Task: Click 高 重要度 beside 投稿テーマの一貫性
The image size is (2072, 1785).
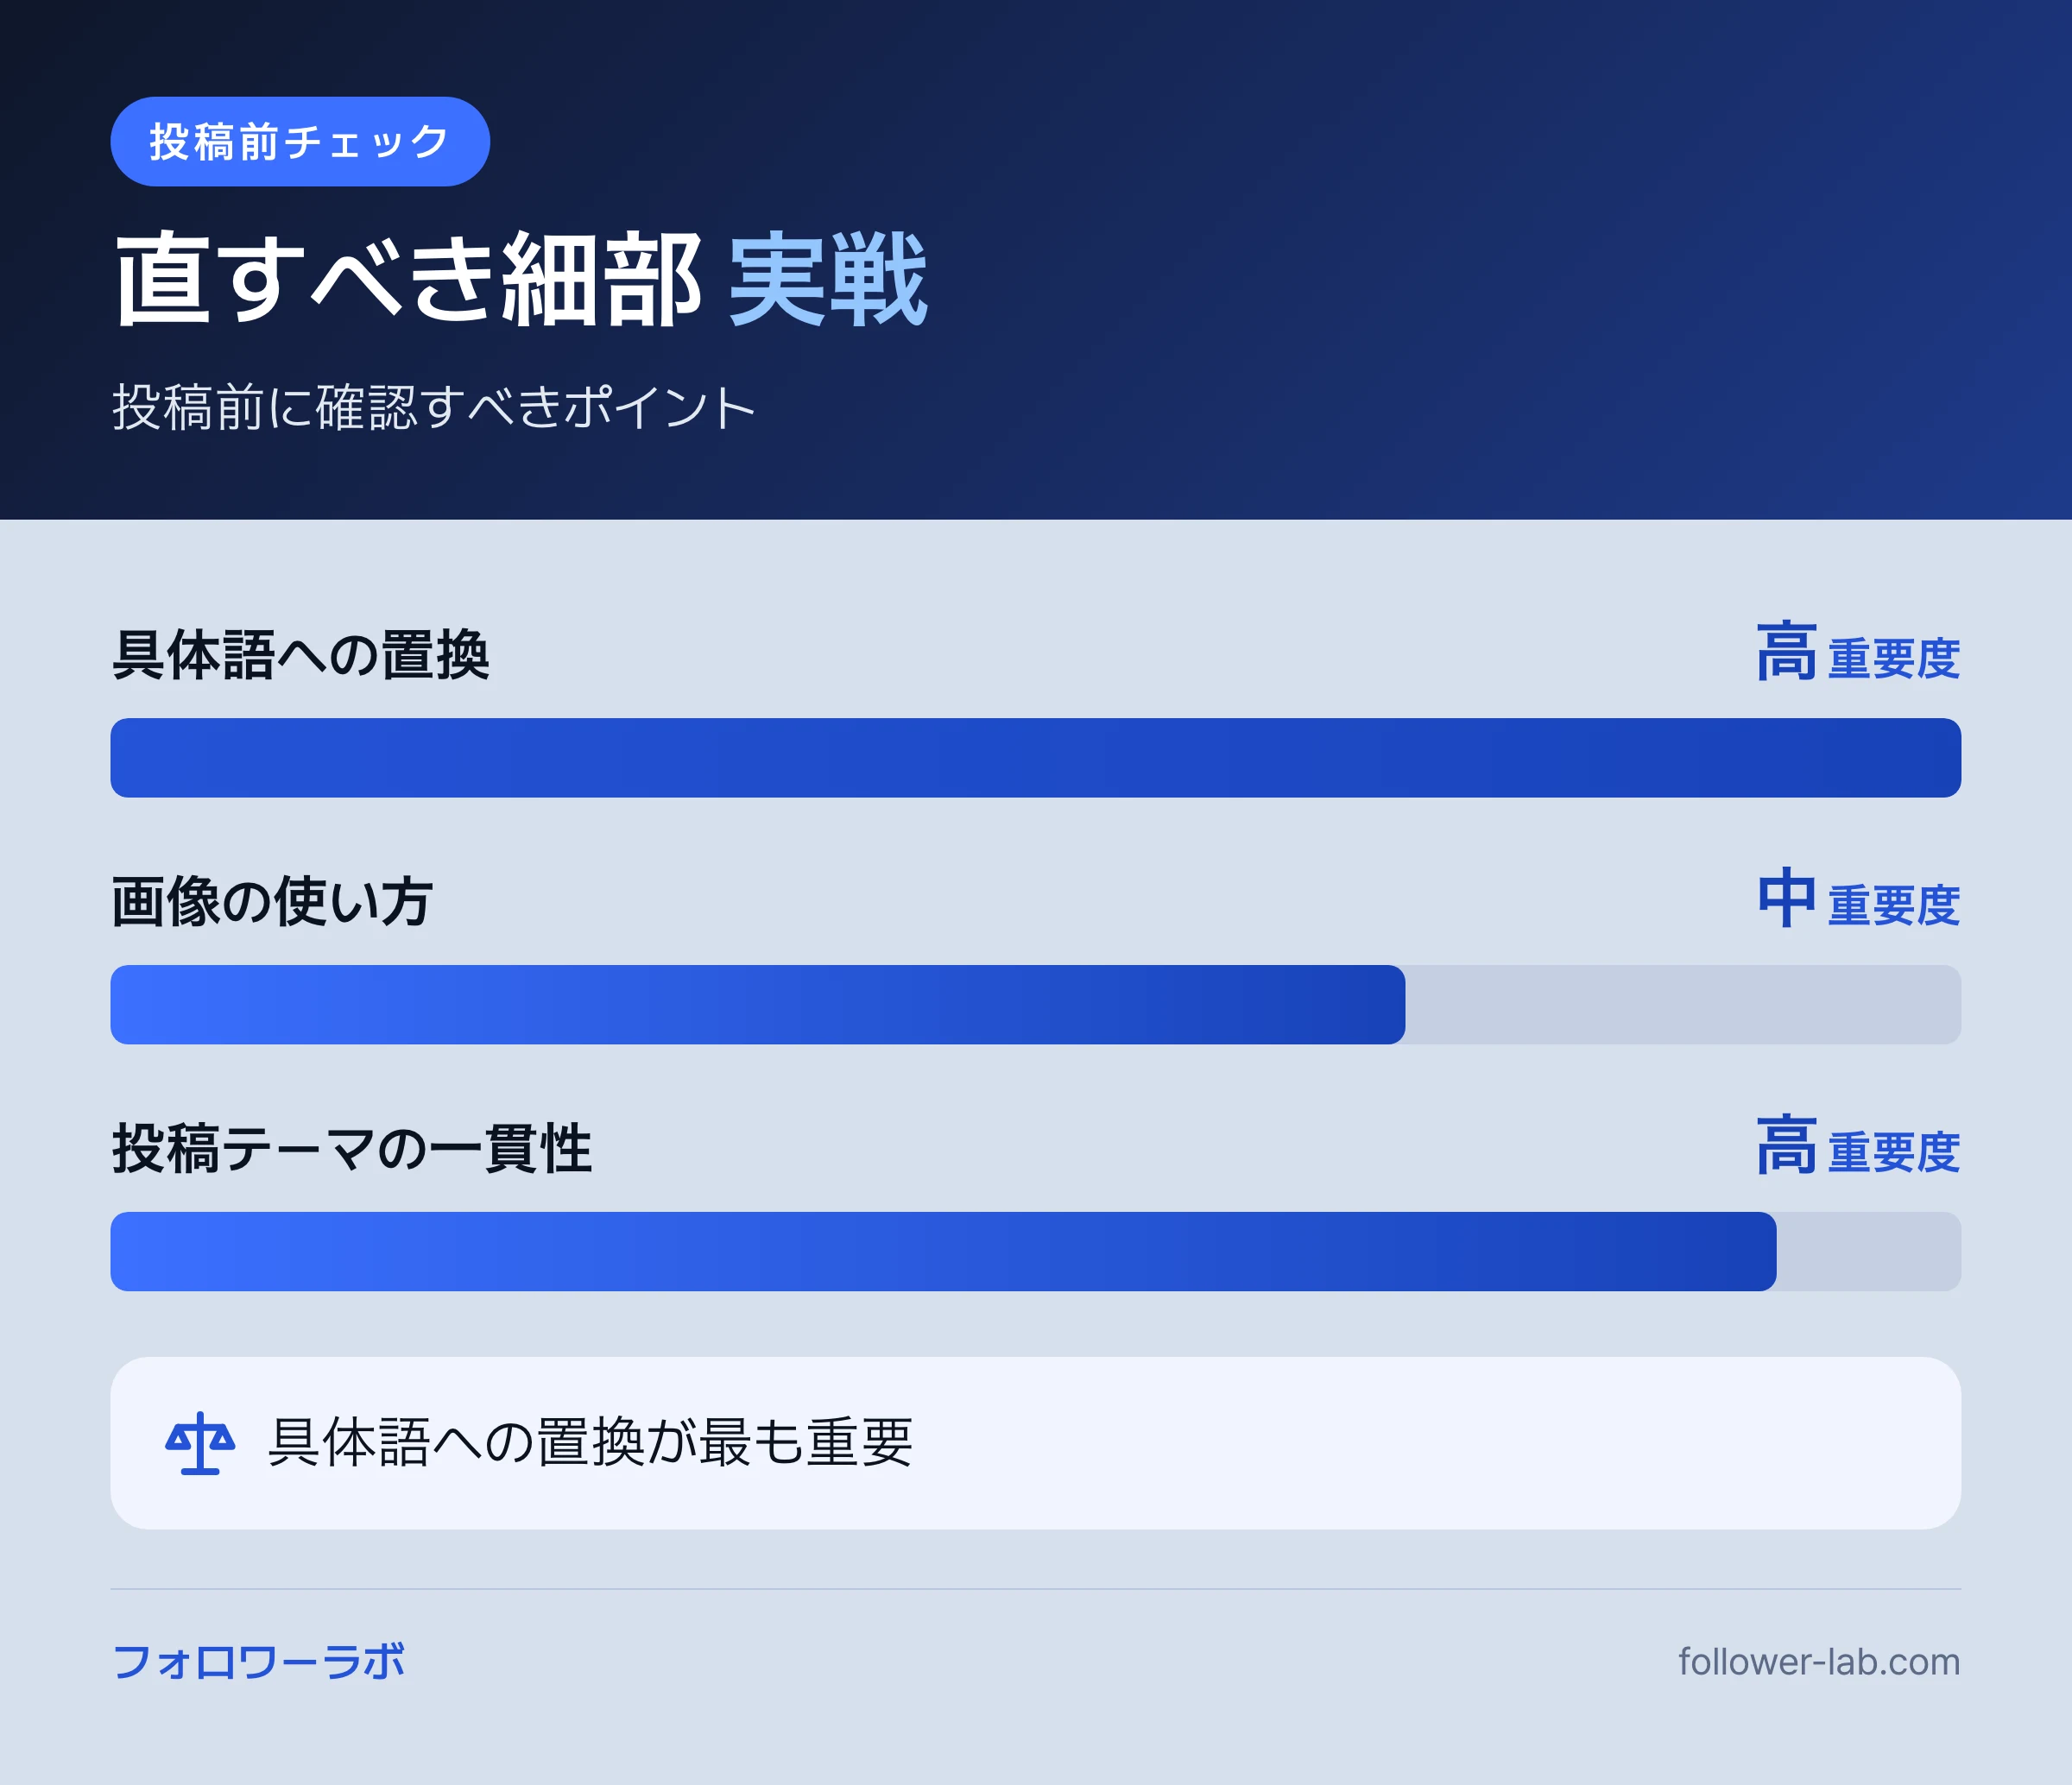Action: pyautogui.click(x=1858, y=1146)
